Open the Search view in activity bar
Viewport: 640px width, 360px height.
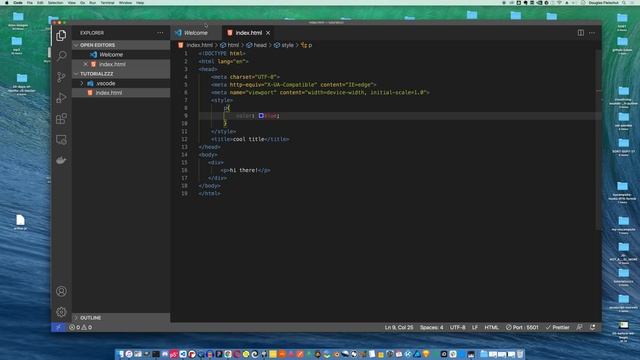[61, 56]
